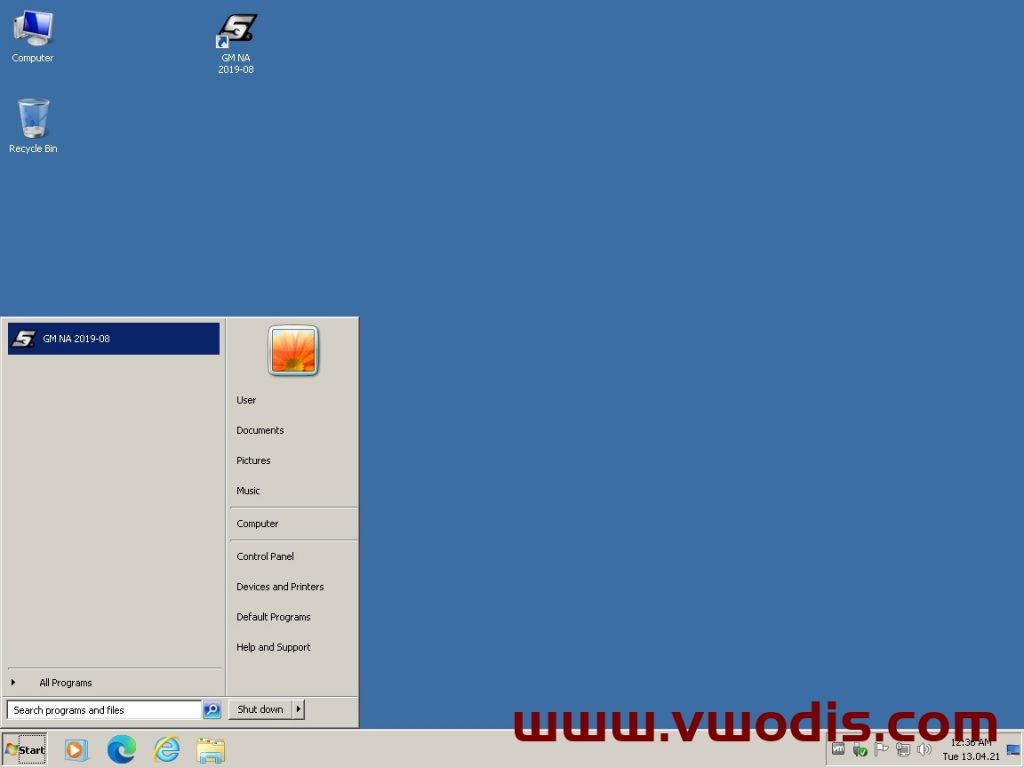Click the Start button
Viewport: 1024px width, 768px height.
point(25,750)
